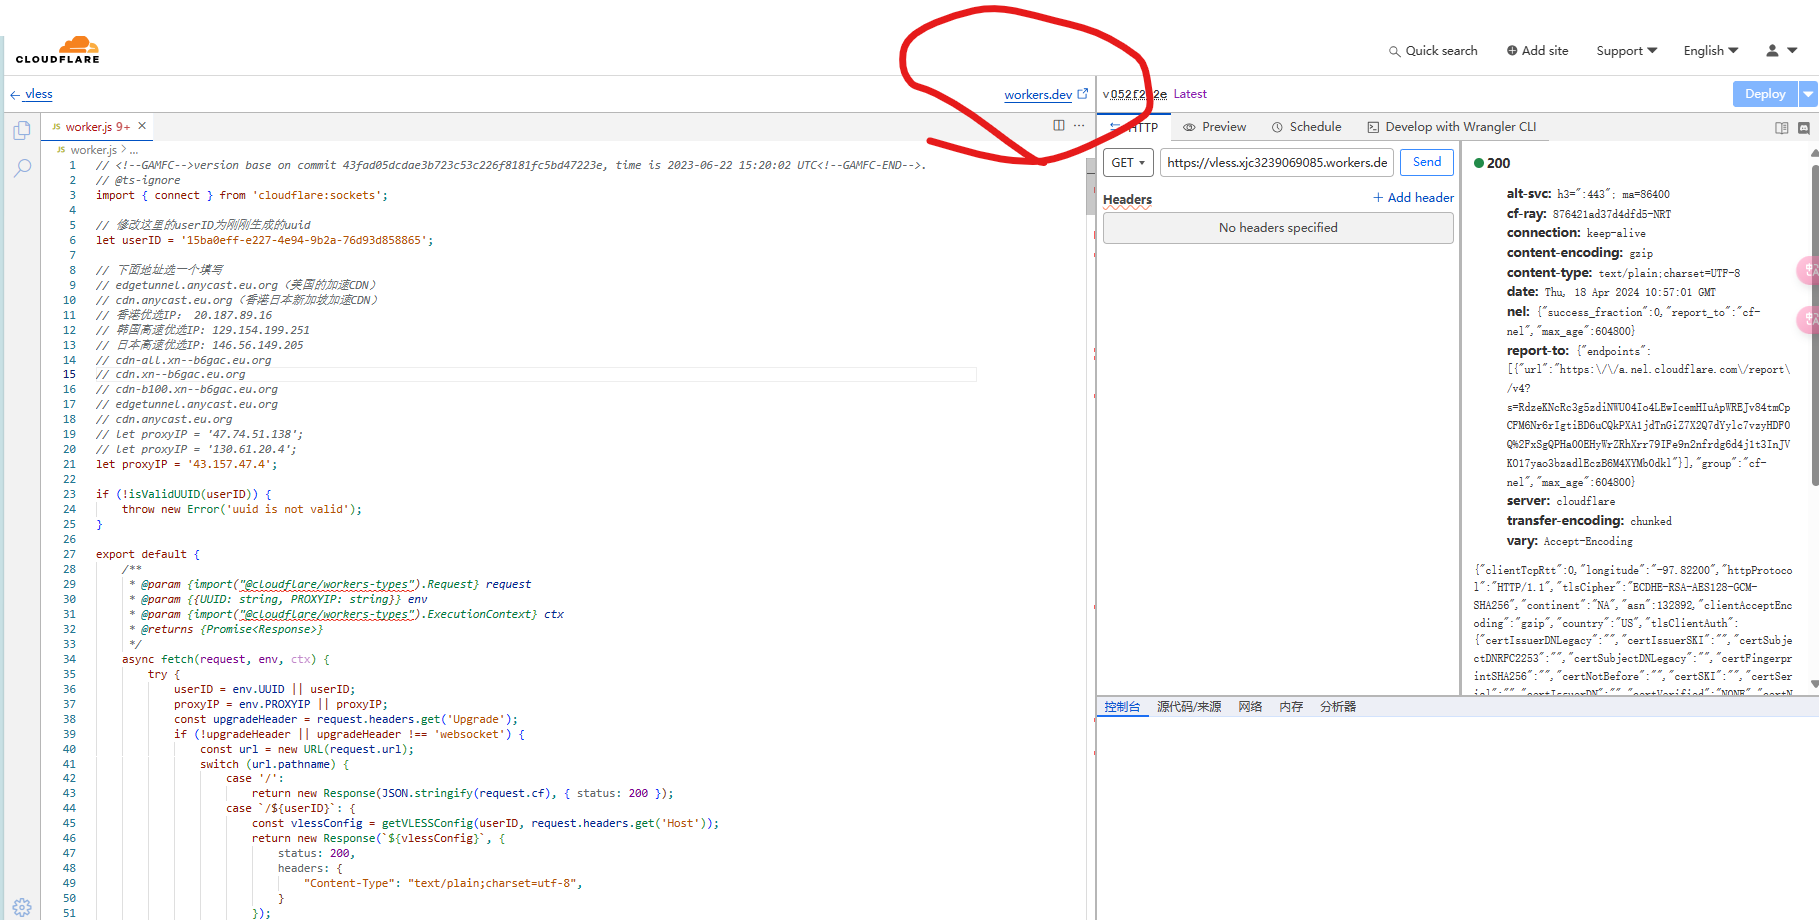The image size is (1819, 920).
Task: Open the Discord community icon
Action: 1804,128
